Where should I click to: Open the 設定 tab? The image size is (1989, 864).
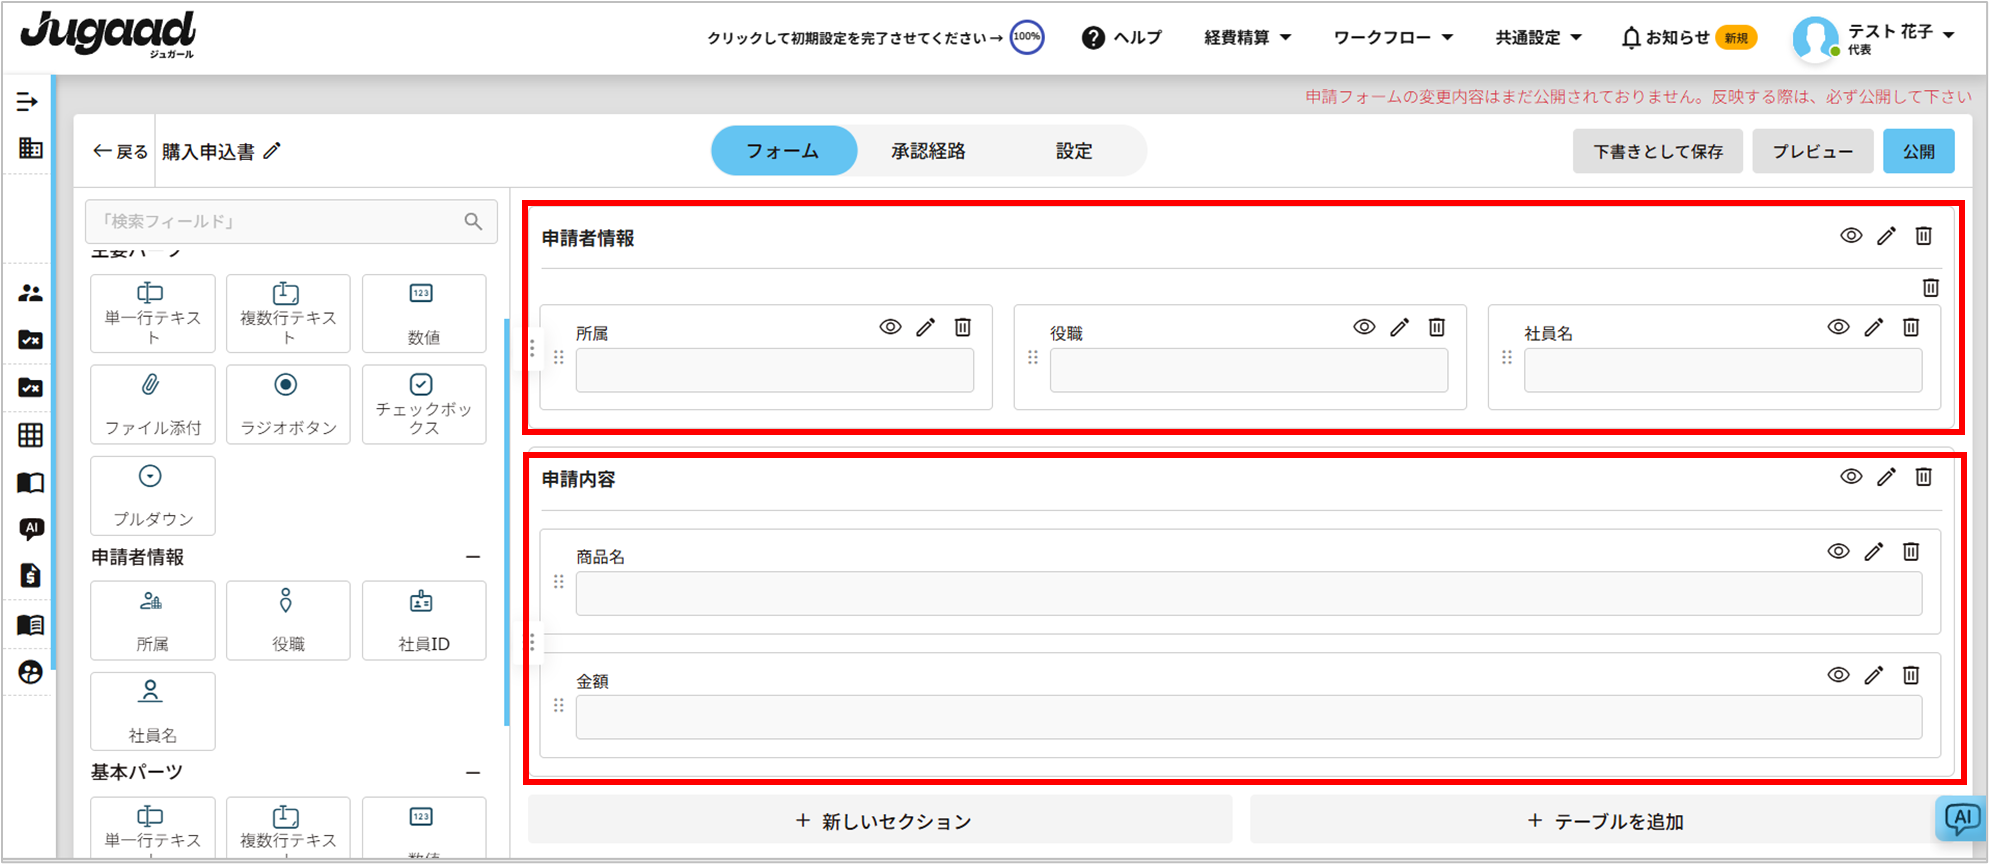pos(1074,151)
